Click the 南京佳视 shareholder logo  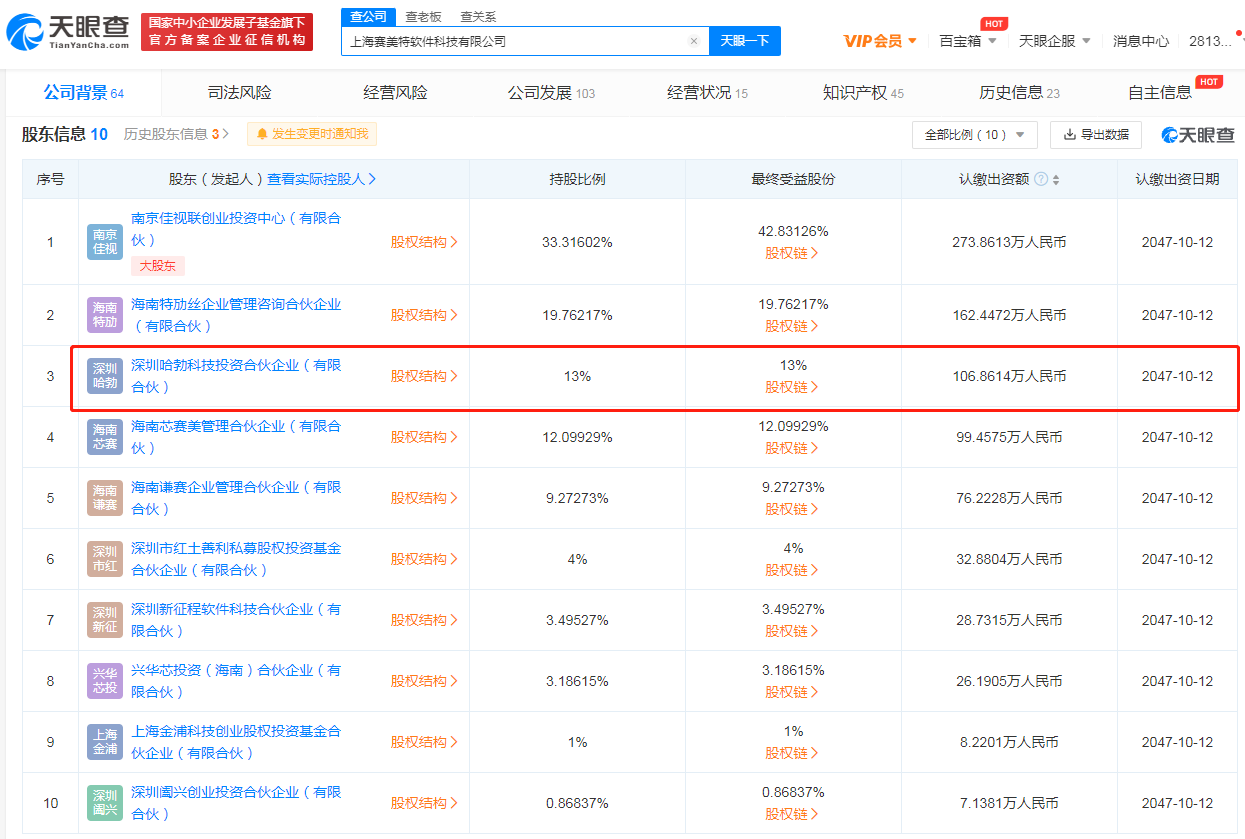pos(104,242)
